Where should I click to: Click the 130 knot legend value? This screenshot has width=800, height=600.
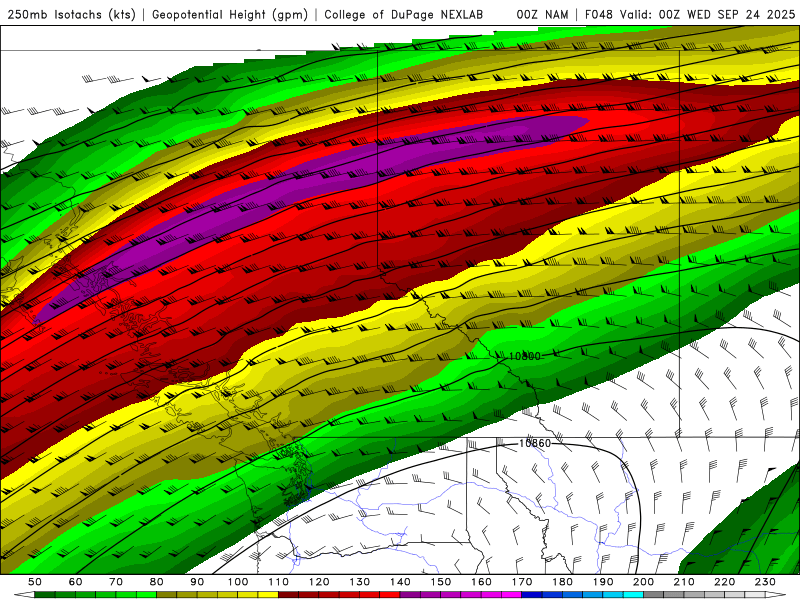(x=359, y=582)
